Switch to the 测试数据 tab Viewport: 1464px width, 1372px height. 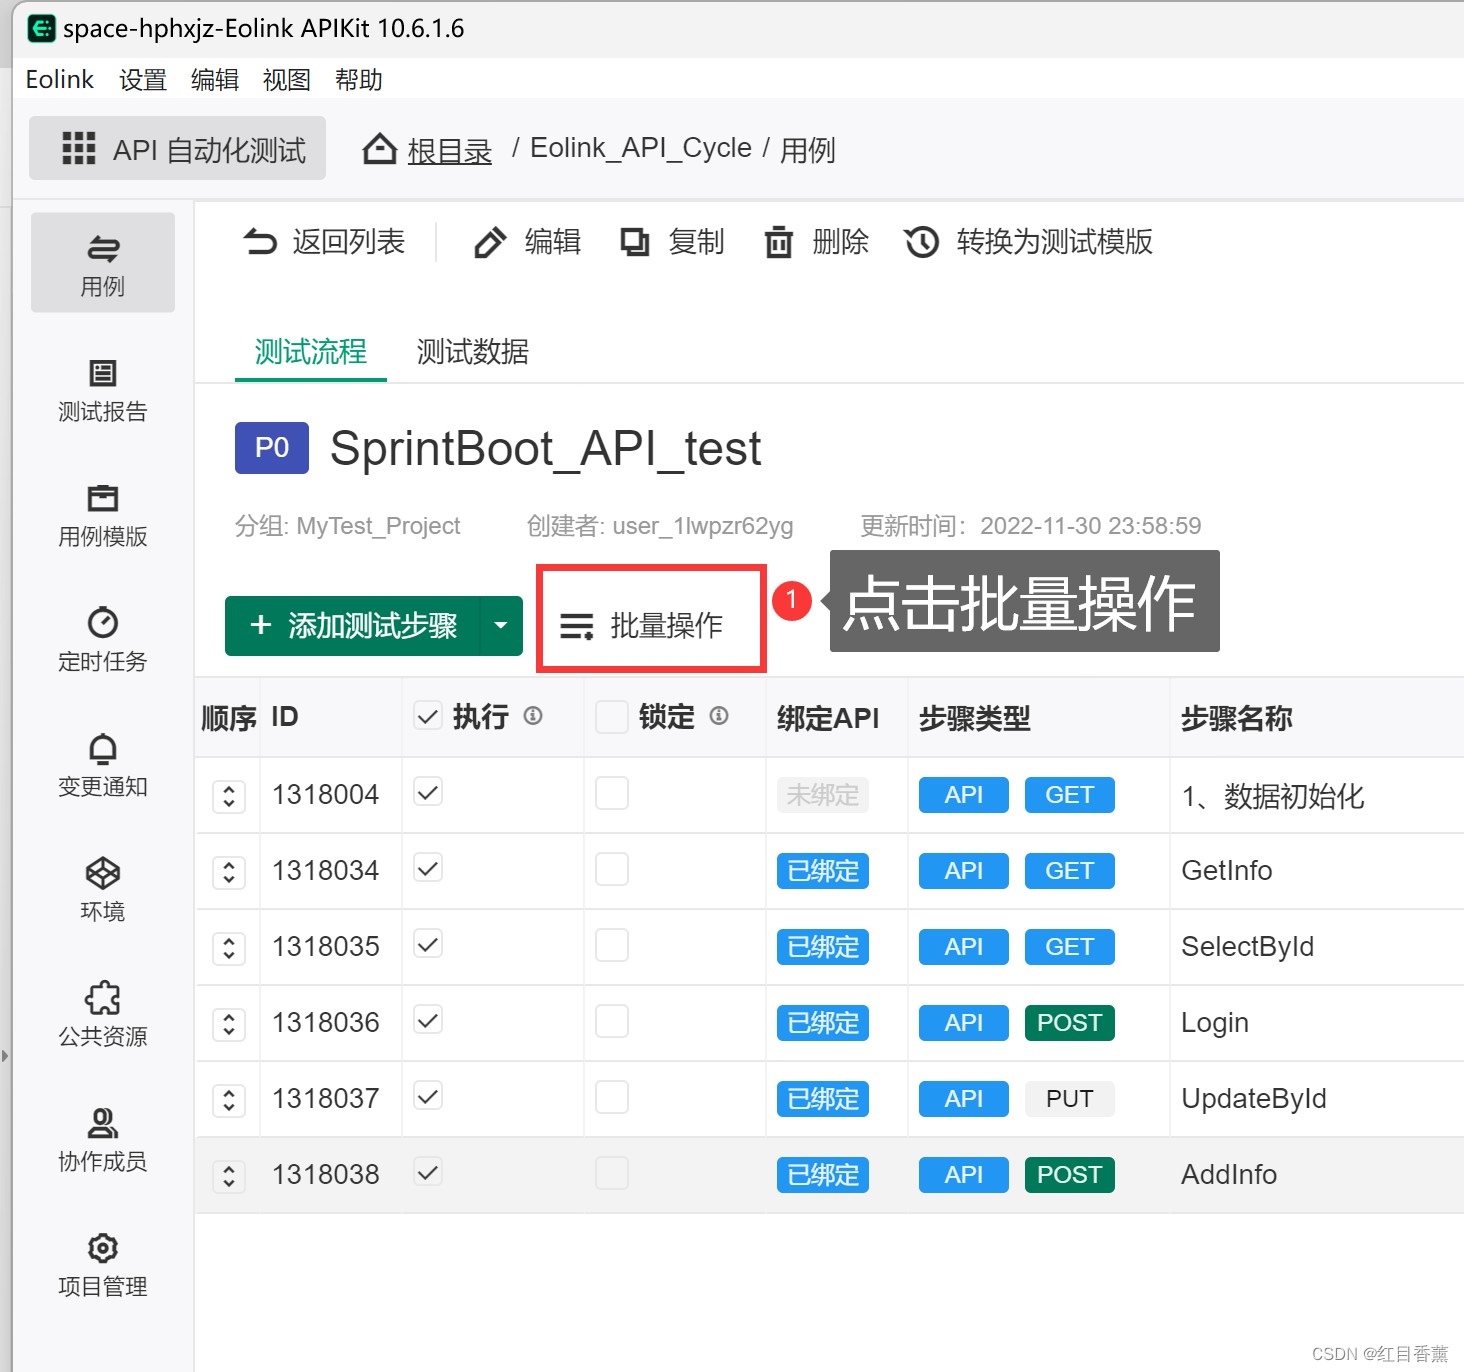(x=473, y=351)
